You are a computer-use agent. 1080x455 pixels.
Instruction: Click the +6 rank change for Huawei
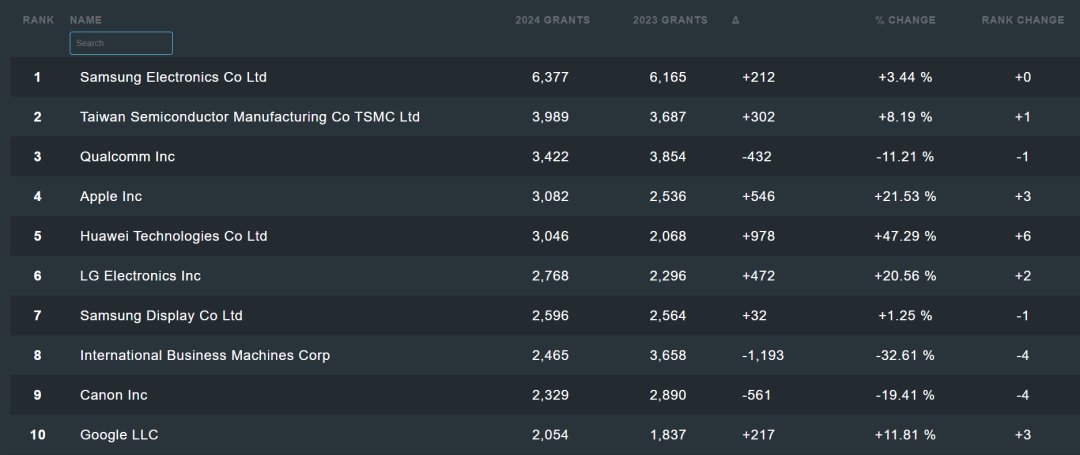(x=1023, y=236)
